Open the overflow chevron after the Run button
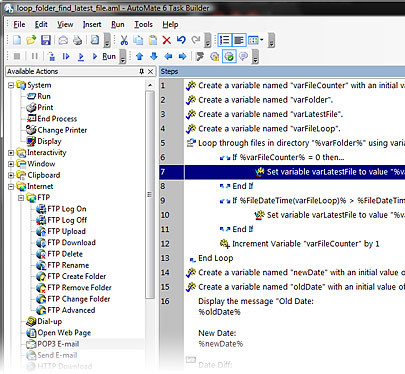This screenshot has width=405, height=374. click(x=123, y=56)
